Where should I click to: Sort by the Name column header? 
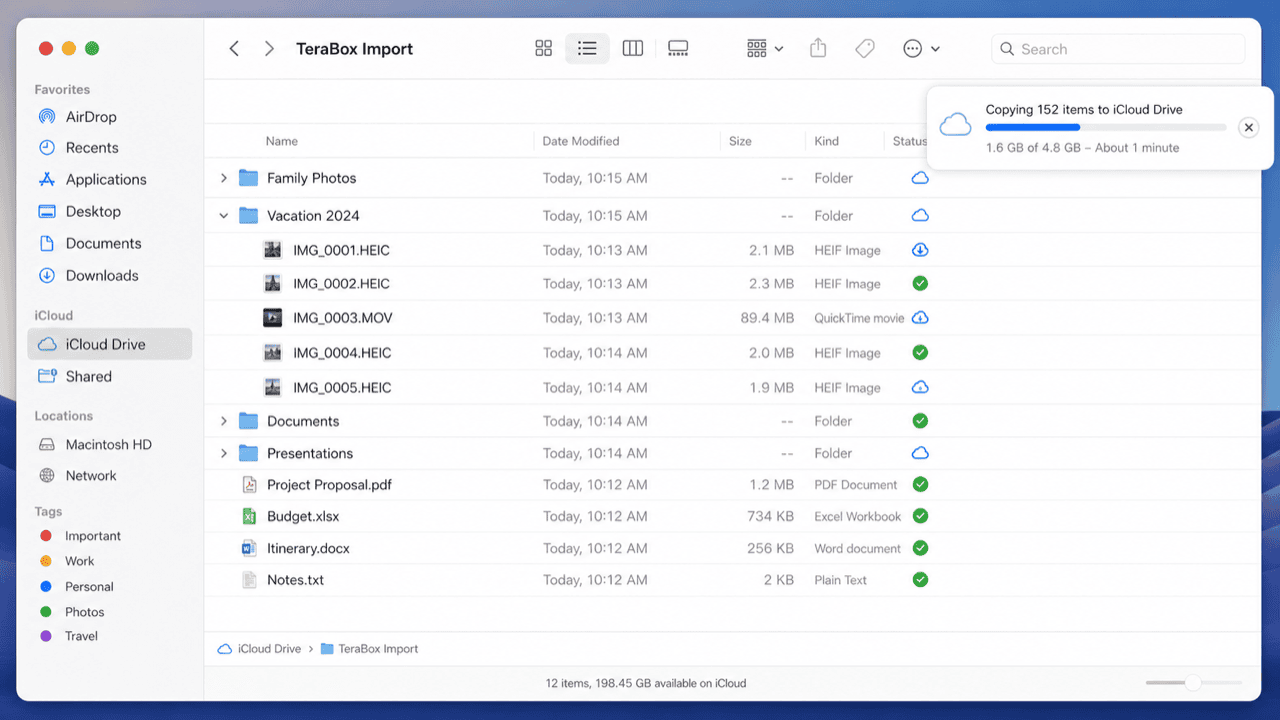[282, 141]
